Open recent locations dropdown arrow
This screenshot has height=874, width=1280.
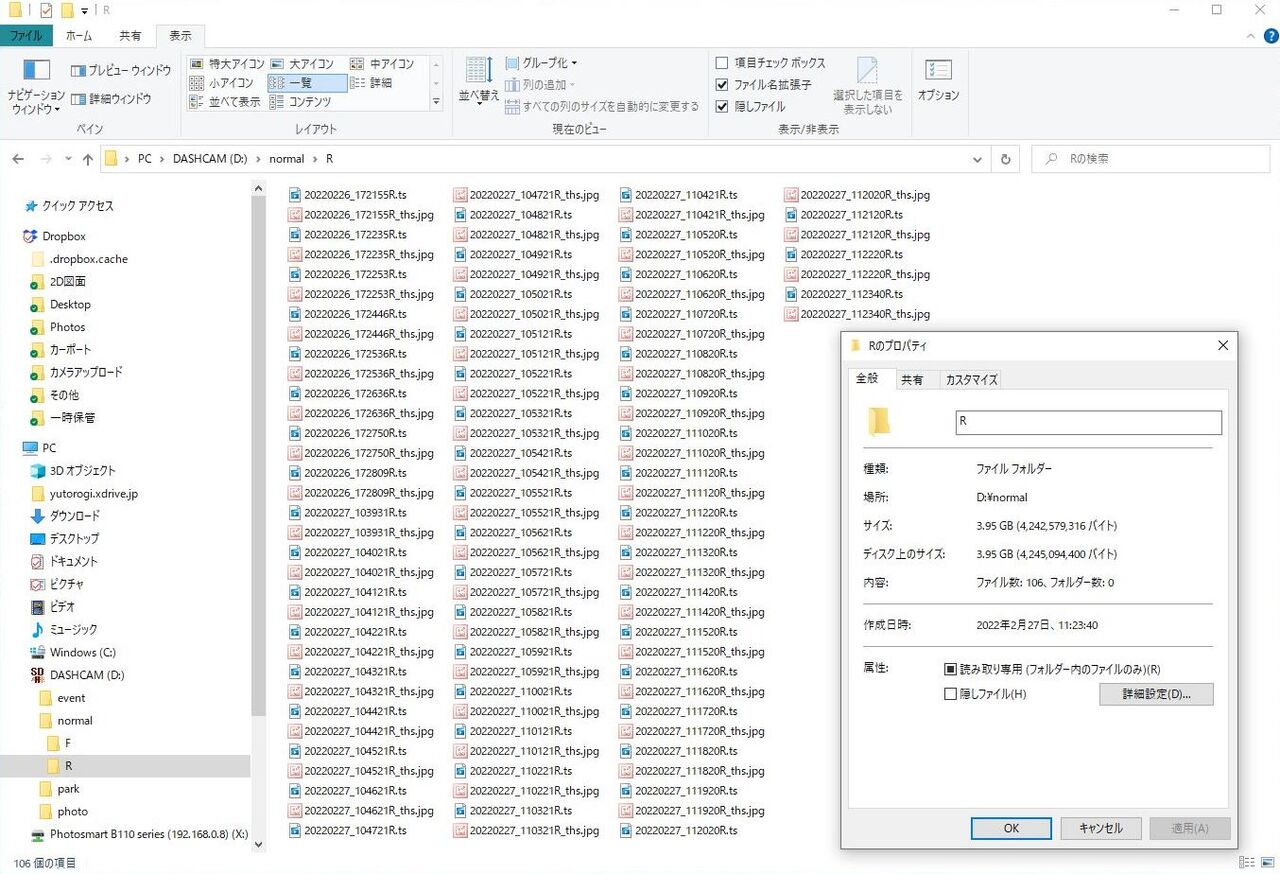coord(68,159)
